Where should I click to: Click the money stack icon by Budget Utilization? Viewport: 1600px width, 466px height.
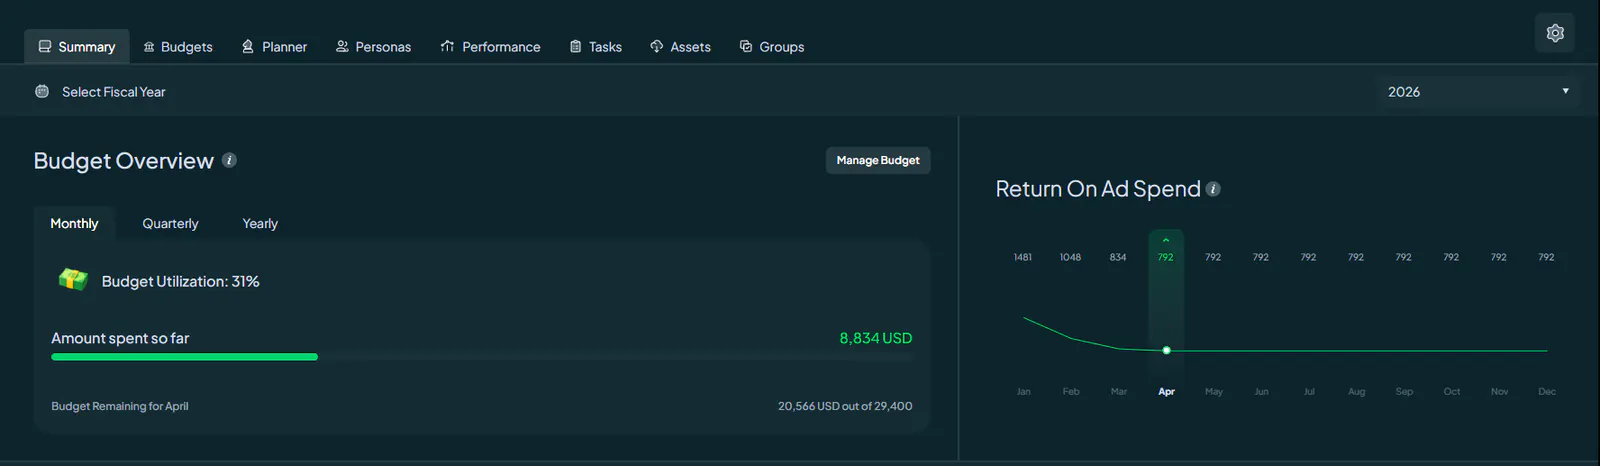(x=73, y=280)
